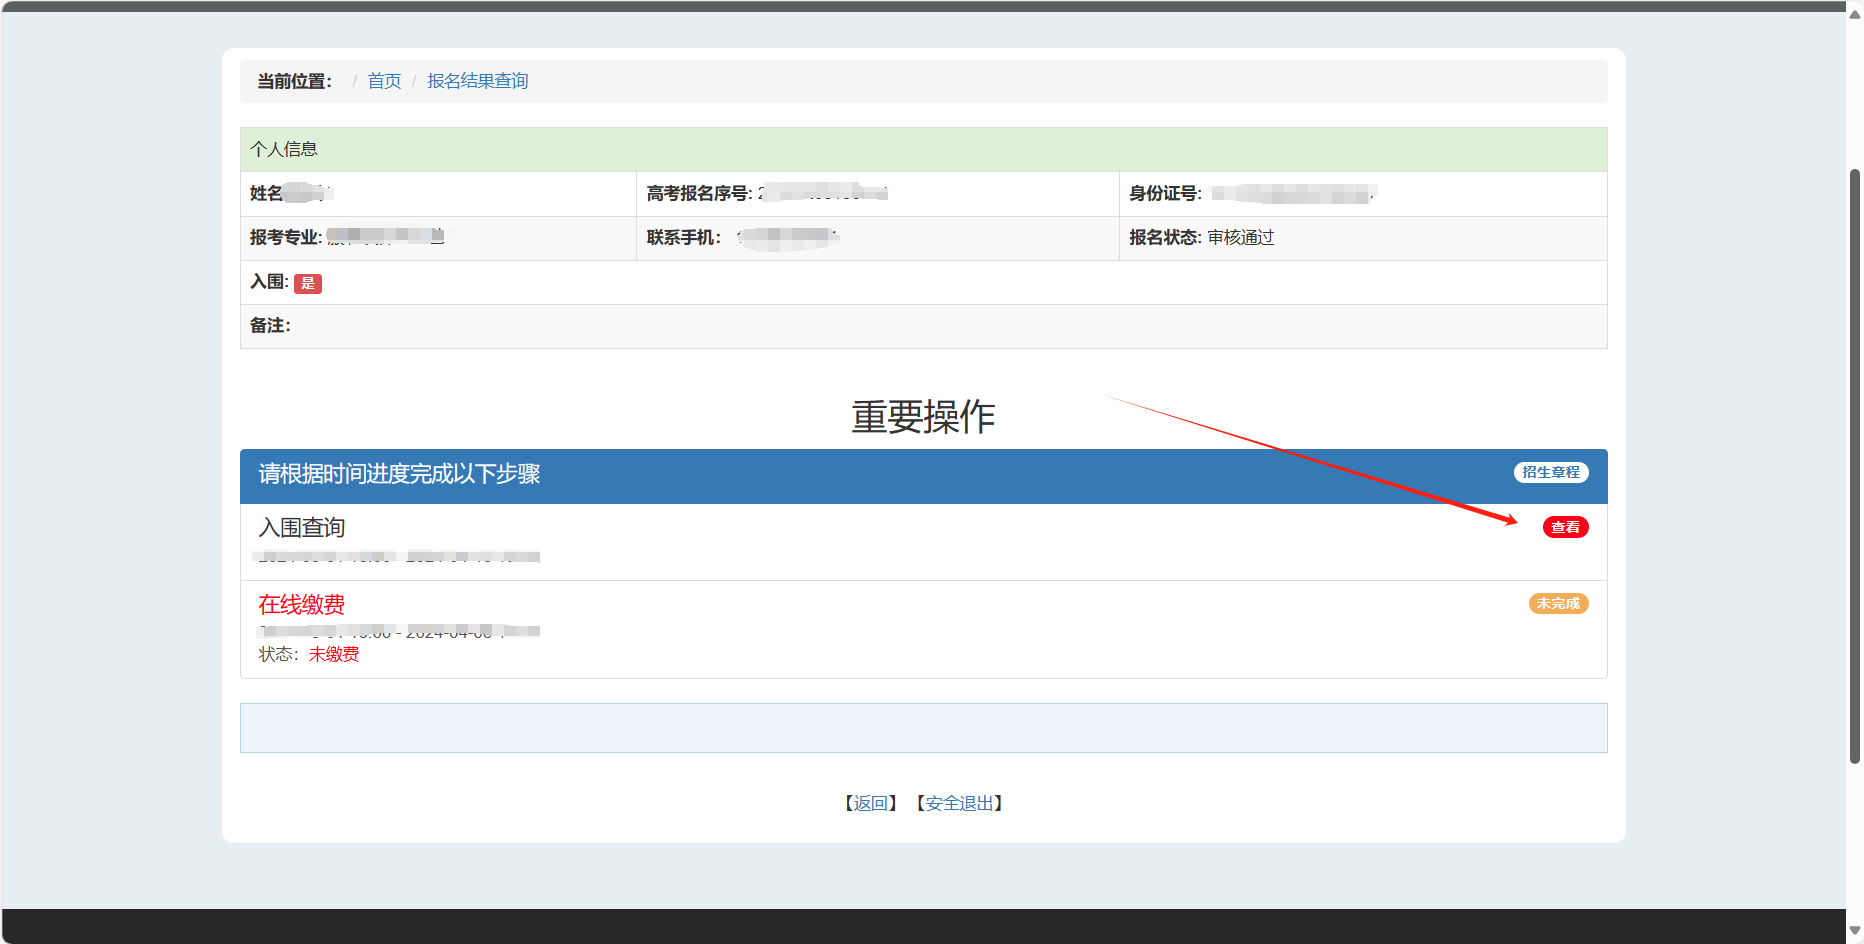The height and width of the screenshot is (944, 1864).
Task: Click the red 是 badge next to 入围
Action: [308, 283]
